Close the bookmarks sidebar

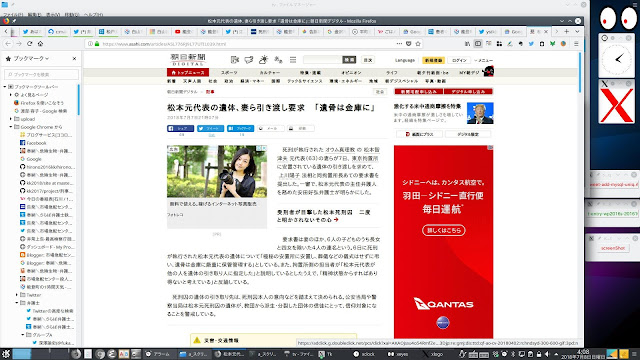[x=74, y=58]
